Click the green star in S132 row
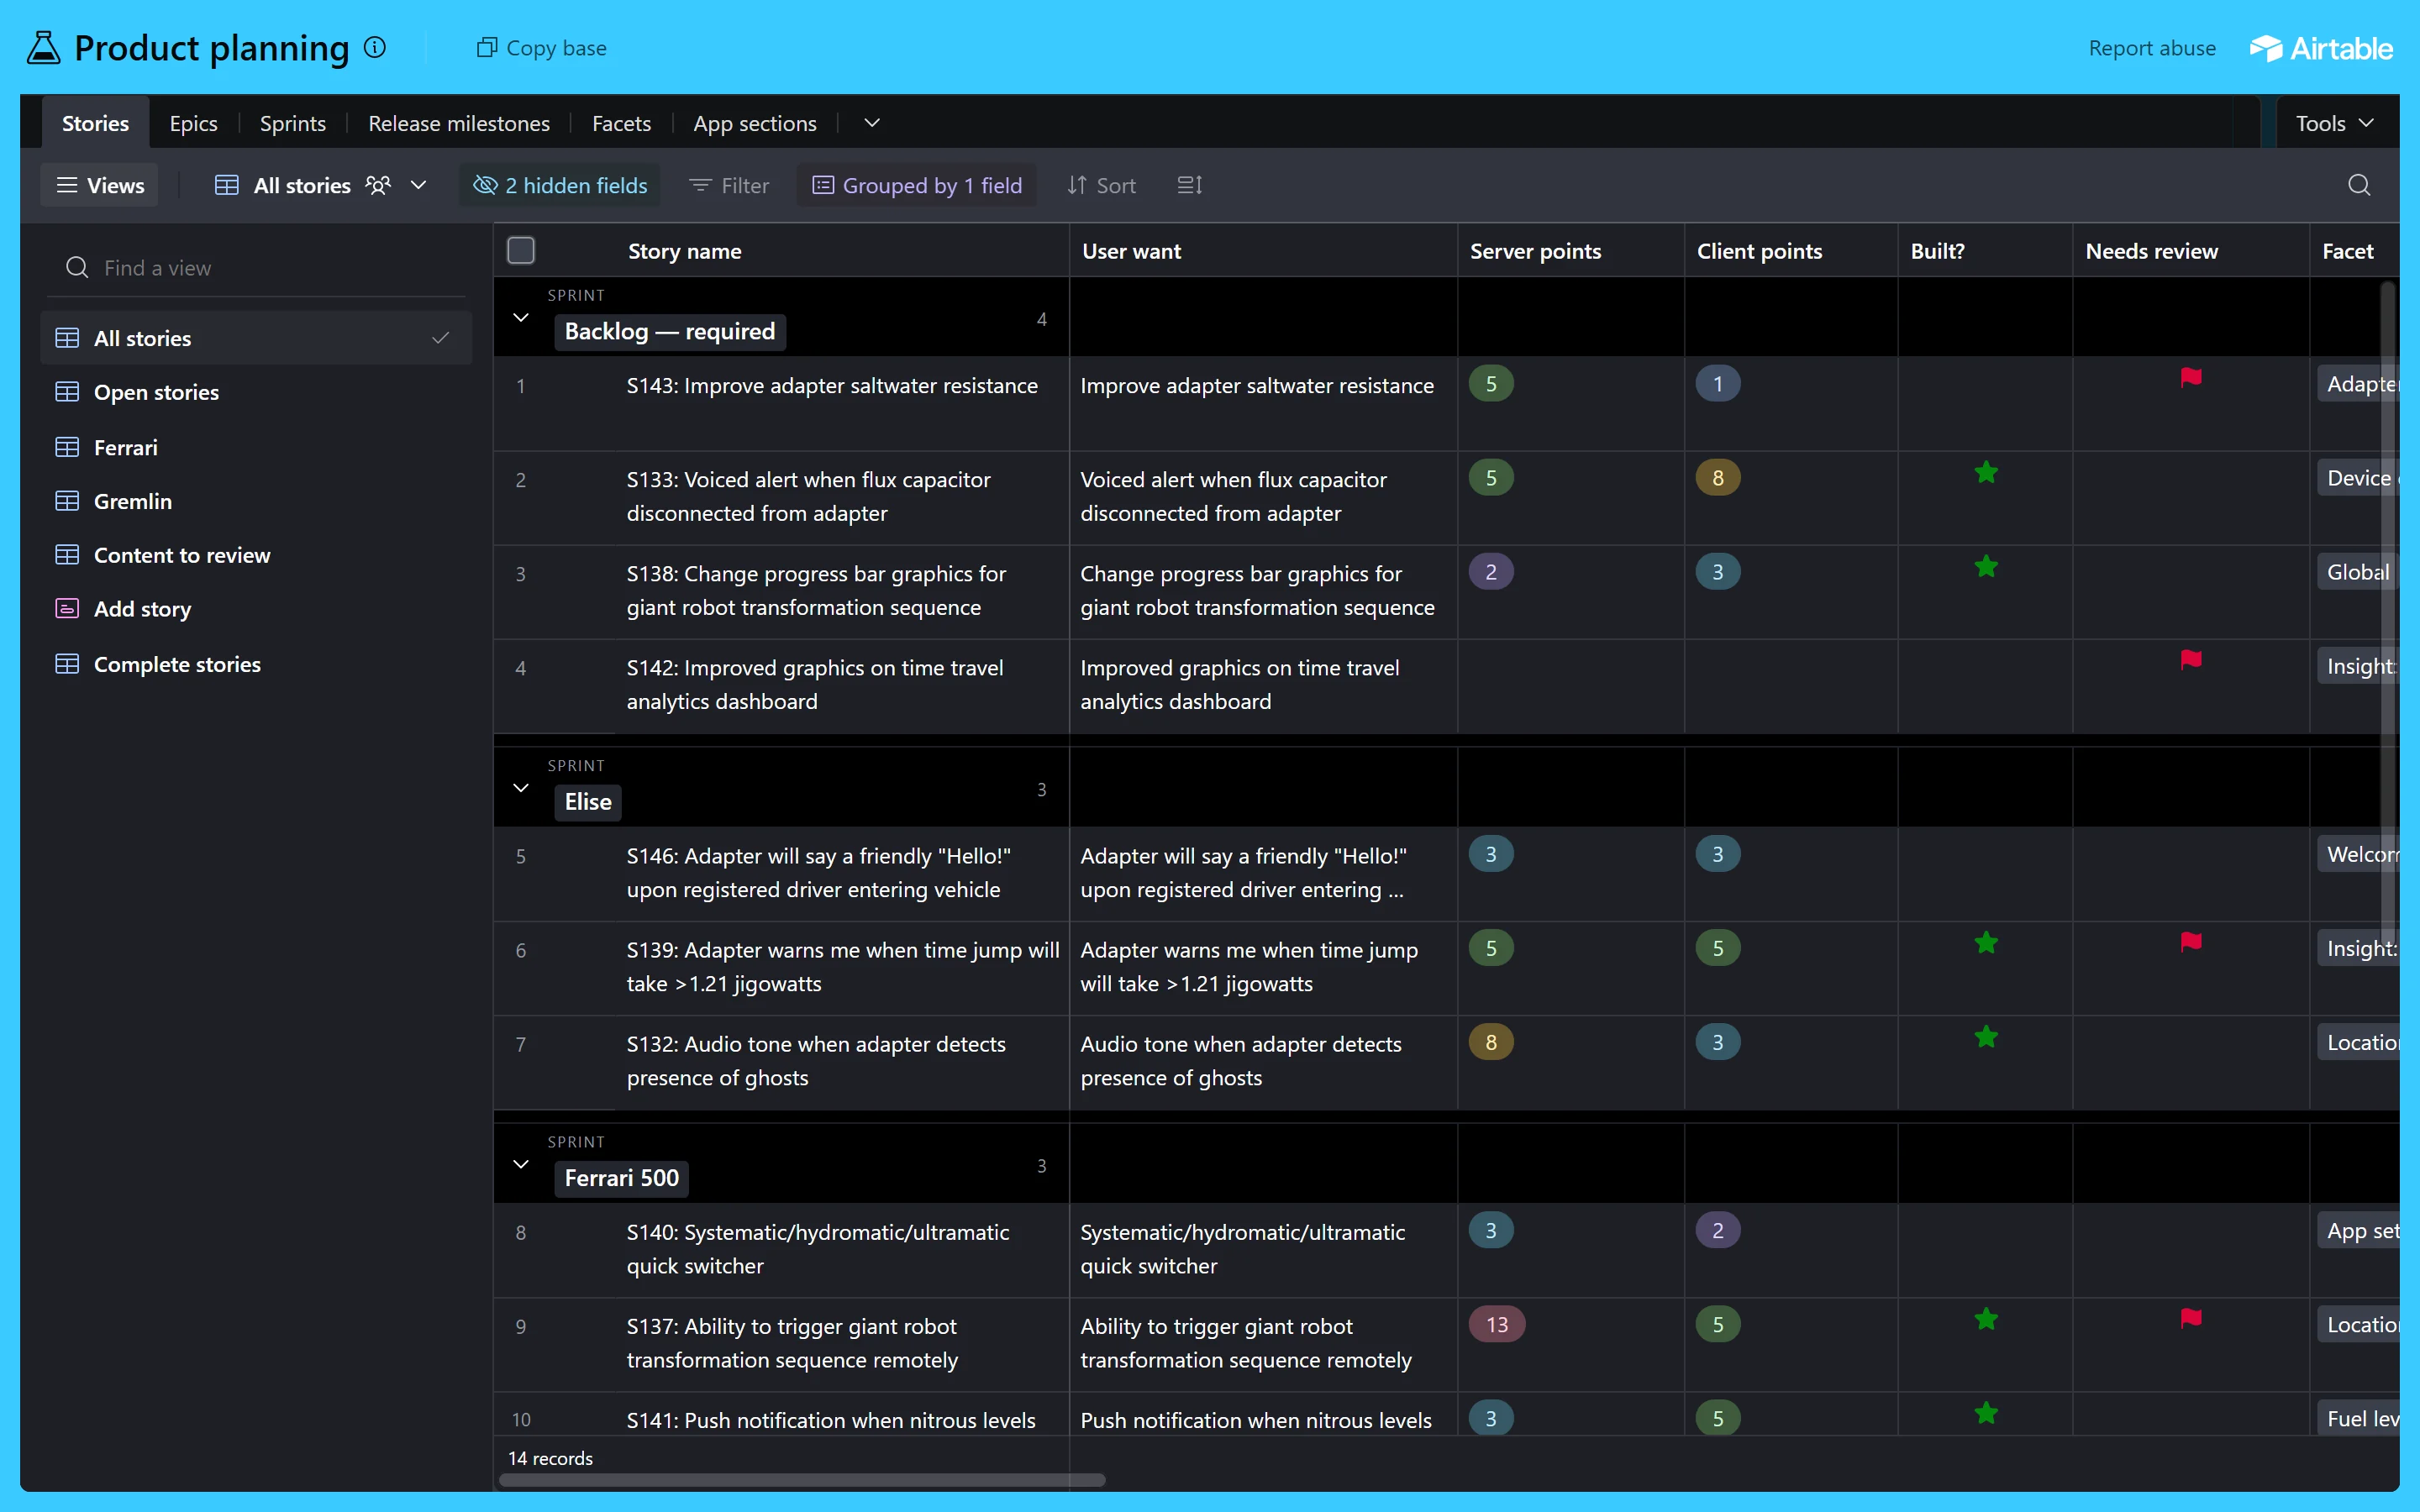The width and height of the screenshot is (2420, 1512). coord(1986,1037)
